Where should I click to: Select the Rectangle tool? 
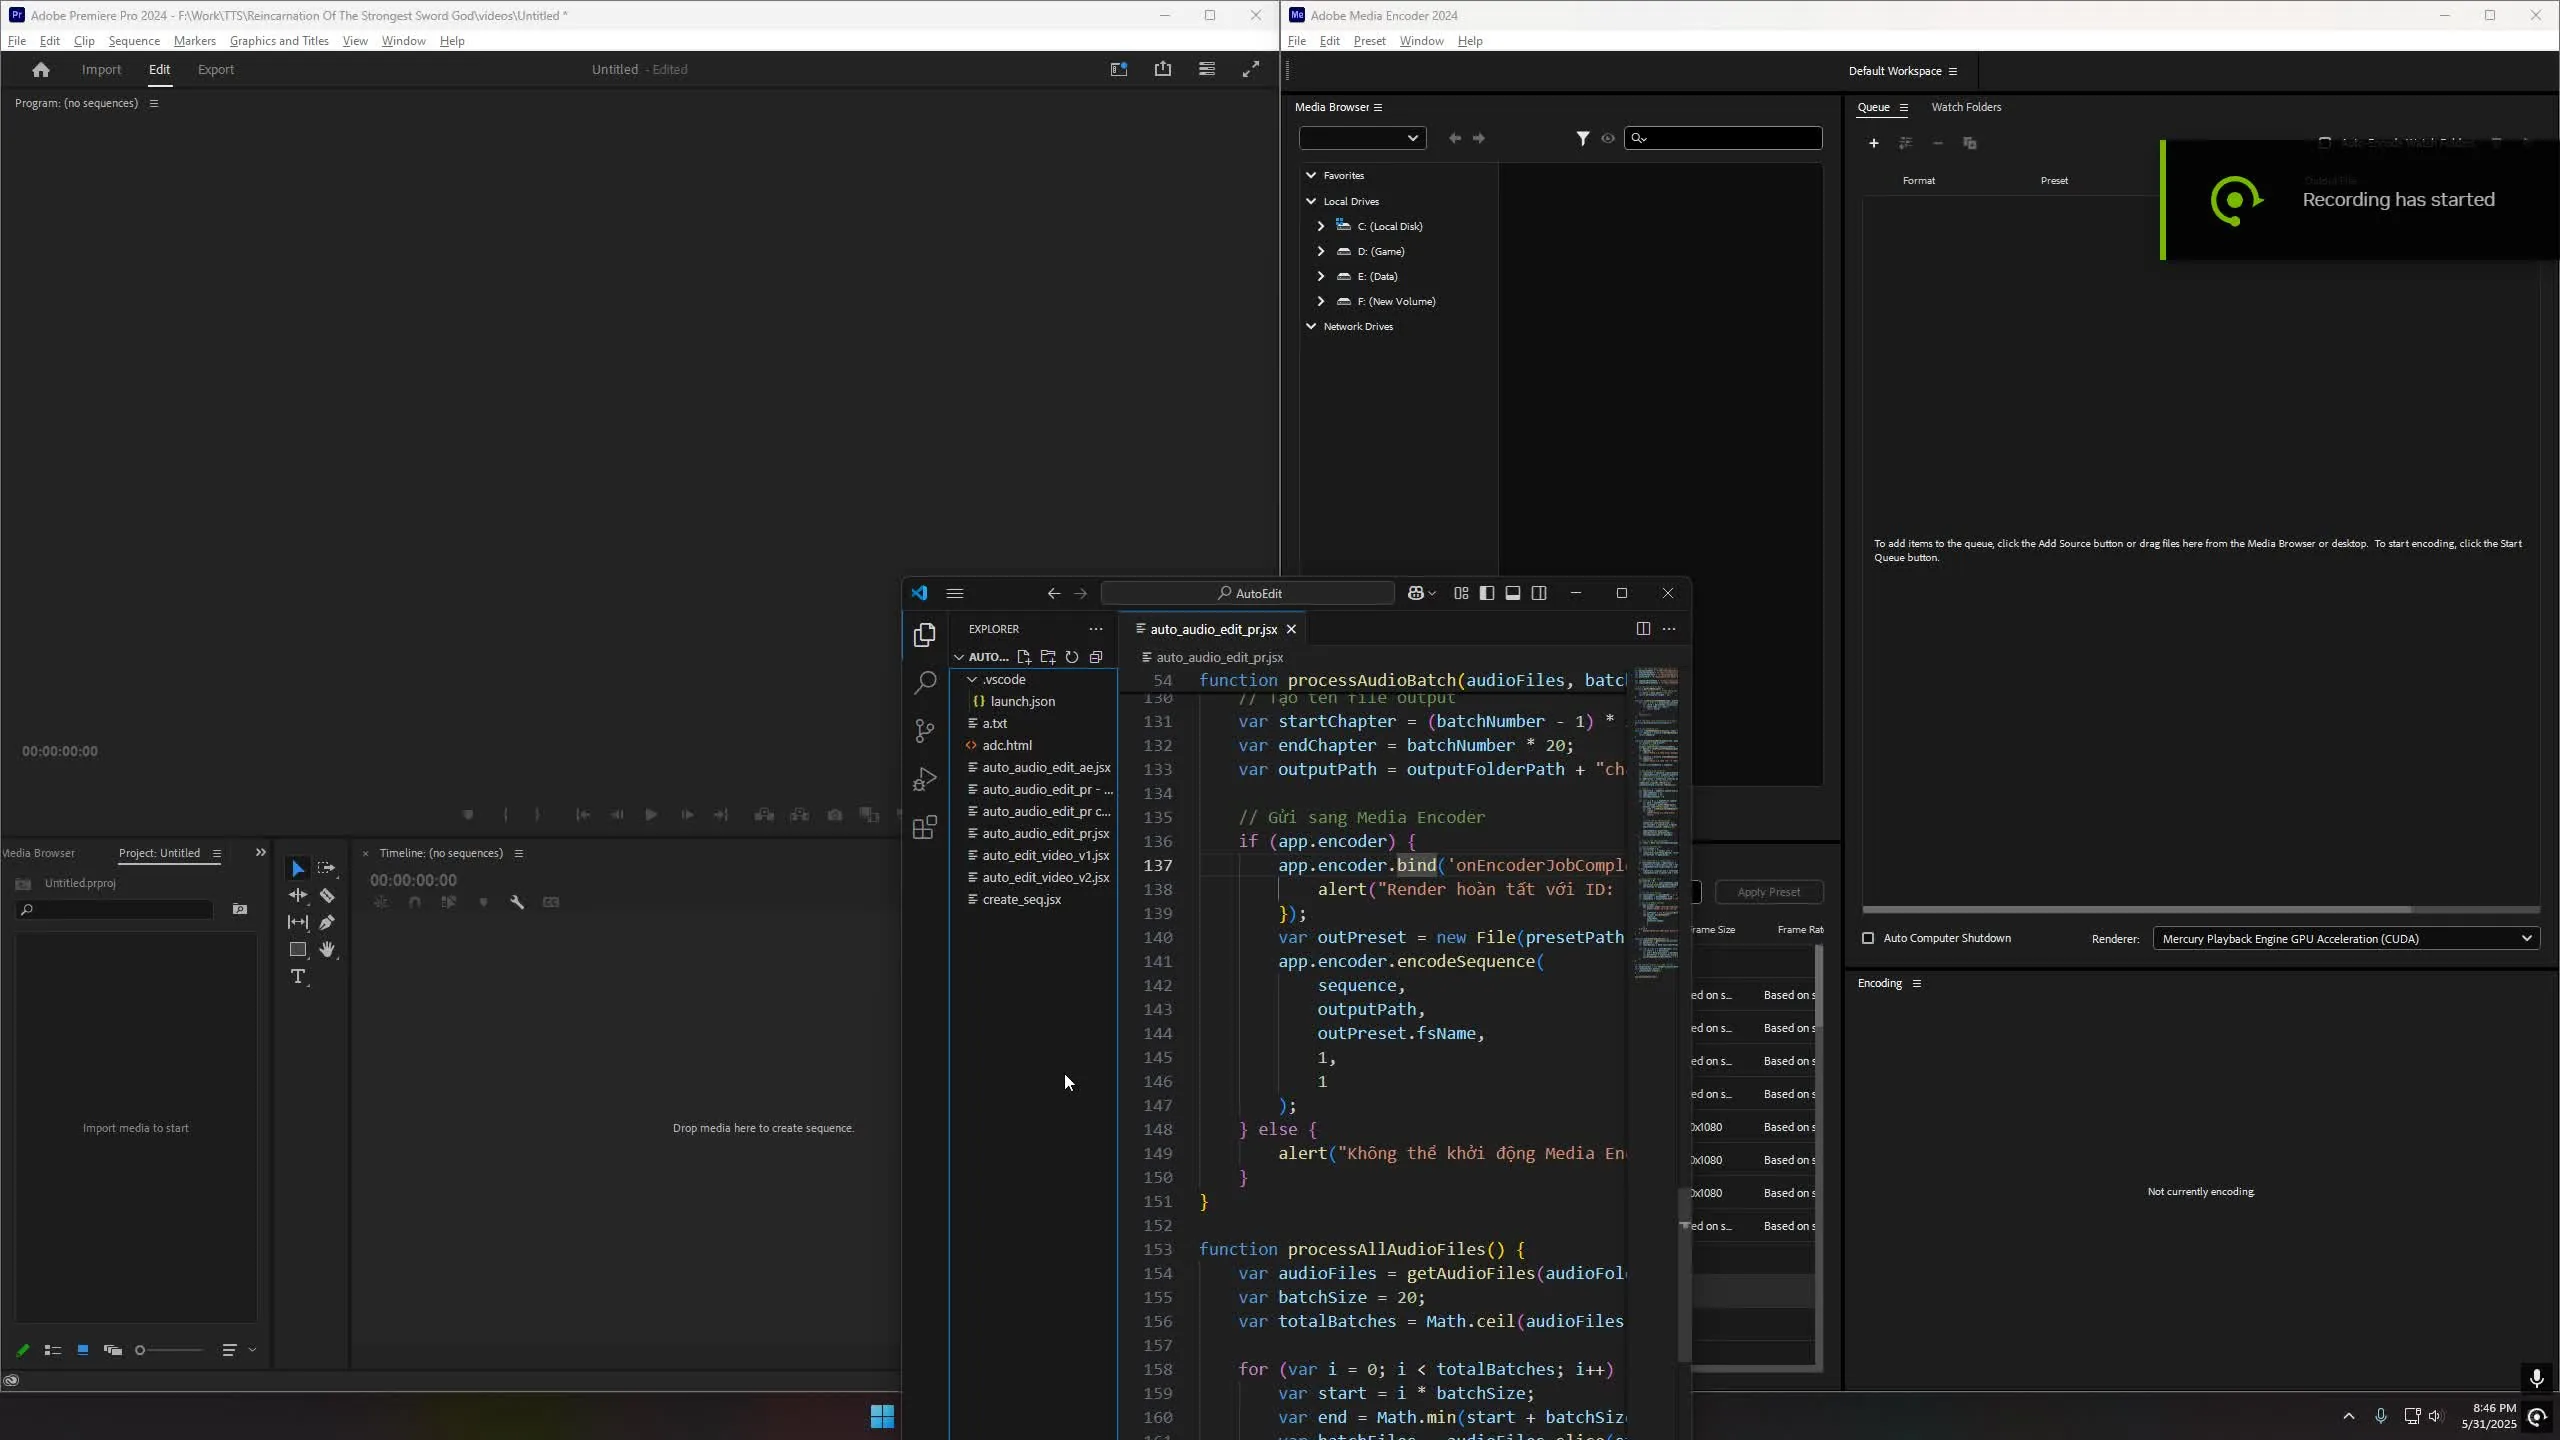(298, 950)
